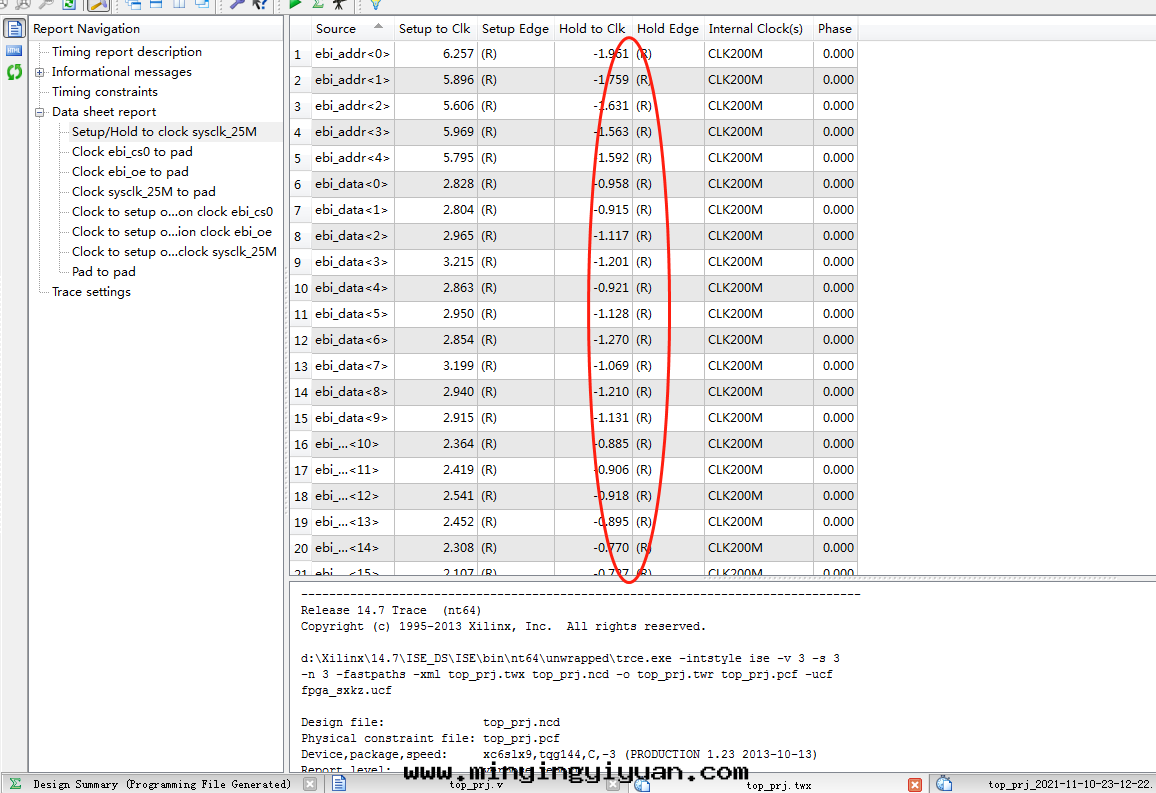This screenshot has height=793, width=1156.
Task: Click the green refresh icon in sidebar
Action: pos(14,72)
